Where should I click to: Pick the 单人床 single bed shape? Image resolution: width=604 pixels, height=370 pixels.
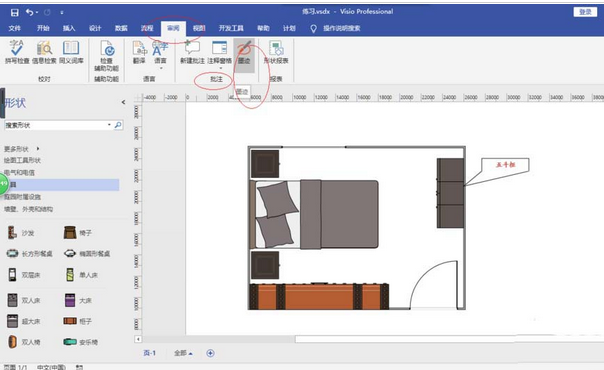click(81, 275)
